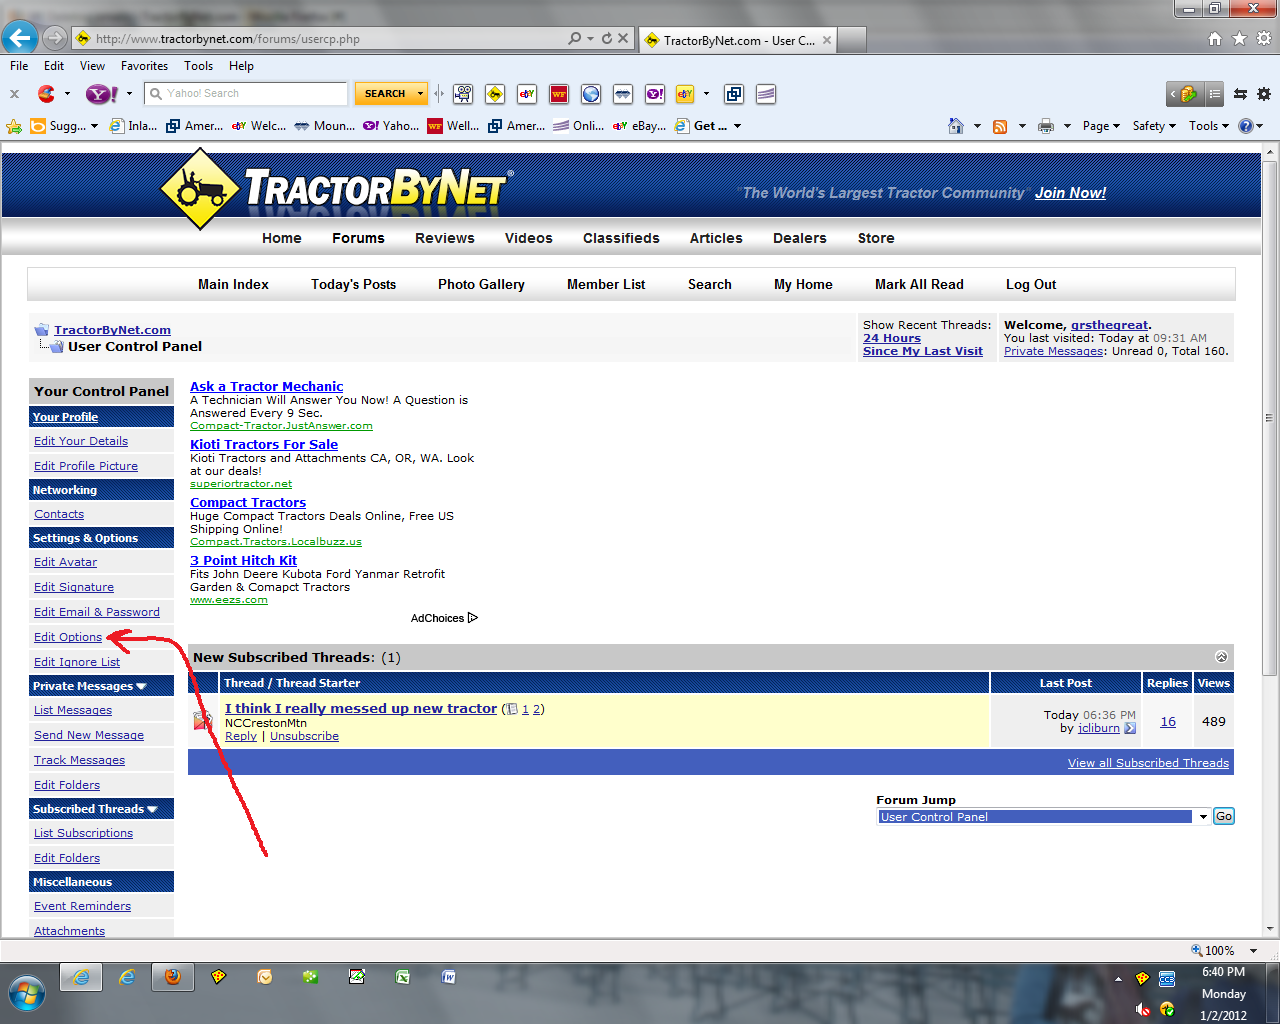Click the browser Favorites star icon
1280x1024 pixels.
click(1239, 38)
